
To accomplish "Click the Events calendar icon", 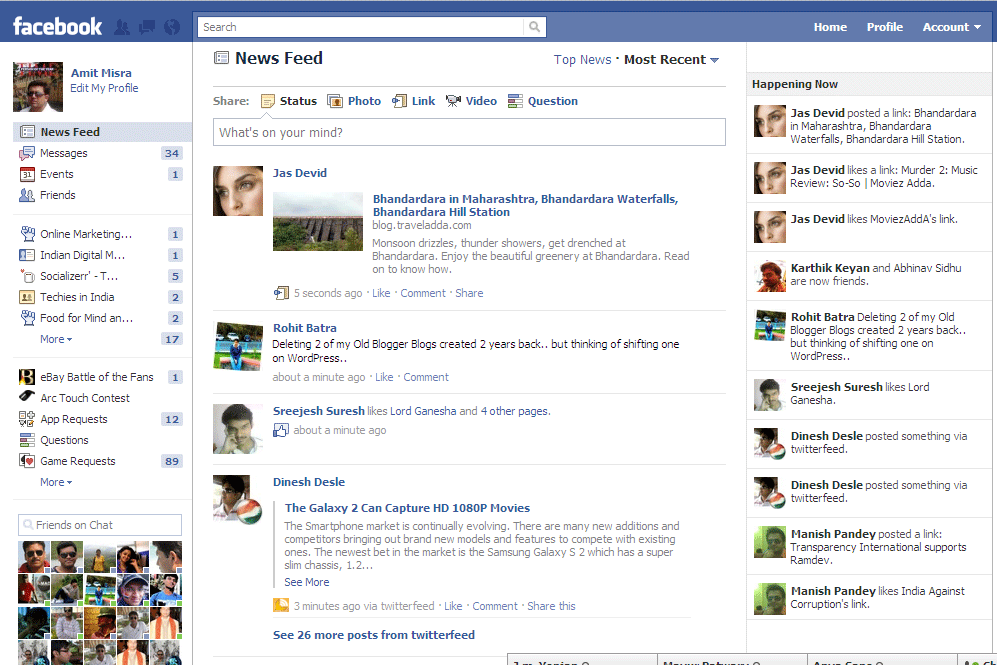I will [27, 174].
